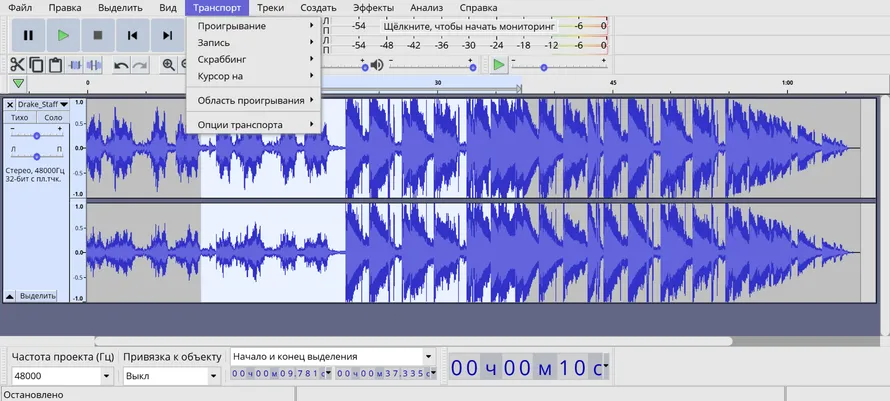Click the Copy icon in edit toolbar

coord(36,65)
